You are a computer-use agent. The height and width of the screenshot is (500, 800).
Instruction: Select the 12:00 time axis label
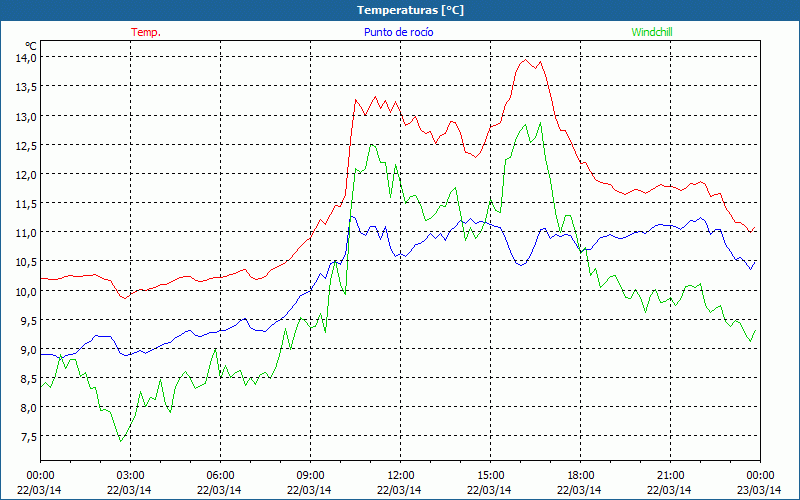coord(400,475)
